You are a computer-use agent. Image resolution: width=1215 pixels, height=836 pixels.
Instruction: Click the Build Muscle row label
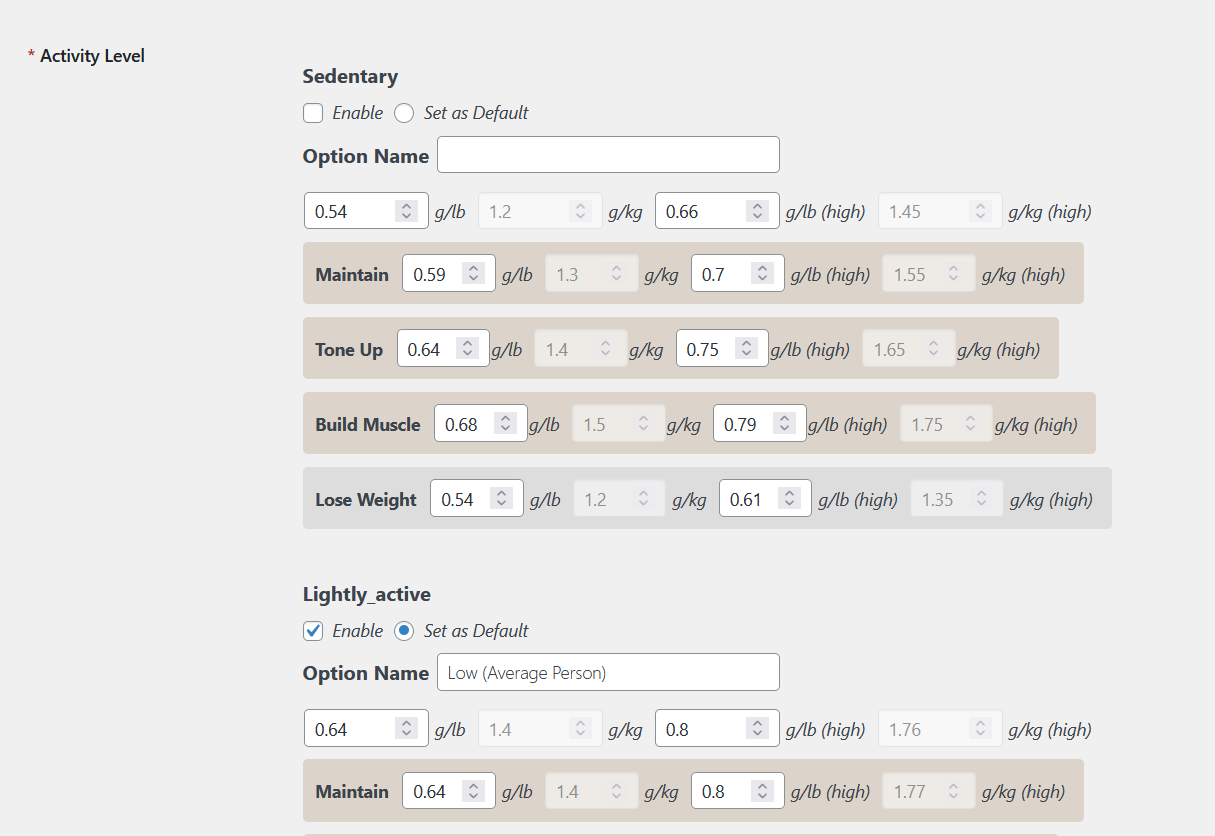click(x=368, y=424)
